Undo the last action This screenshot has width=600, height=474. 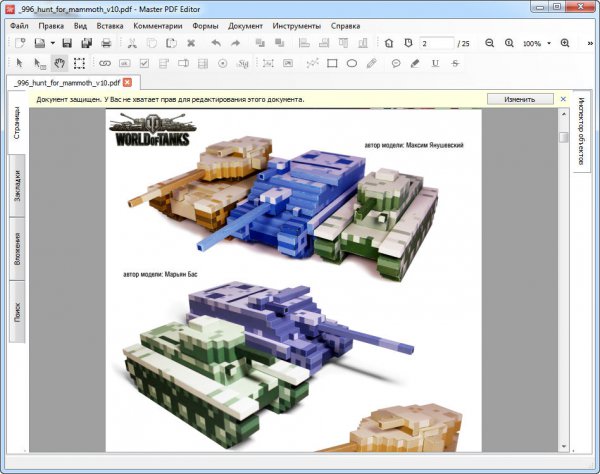pos(216,43)
